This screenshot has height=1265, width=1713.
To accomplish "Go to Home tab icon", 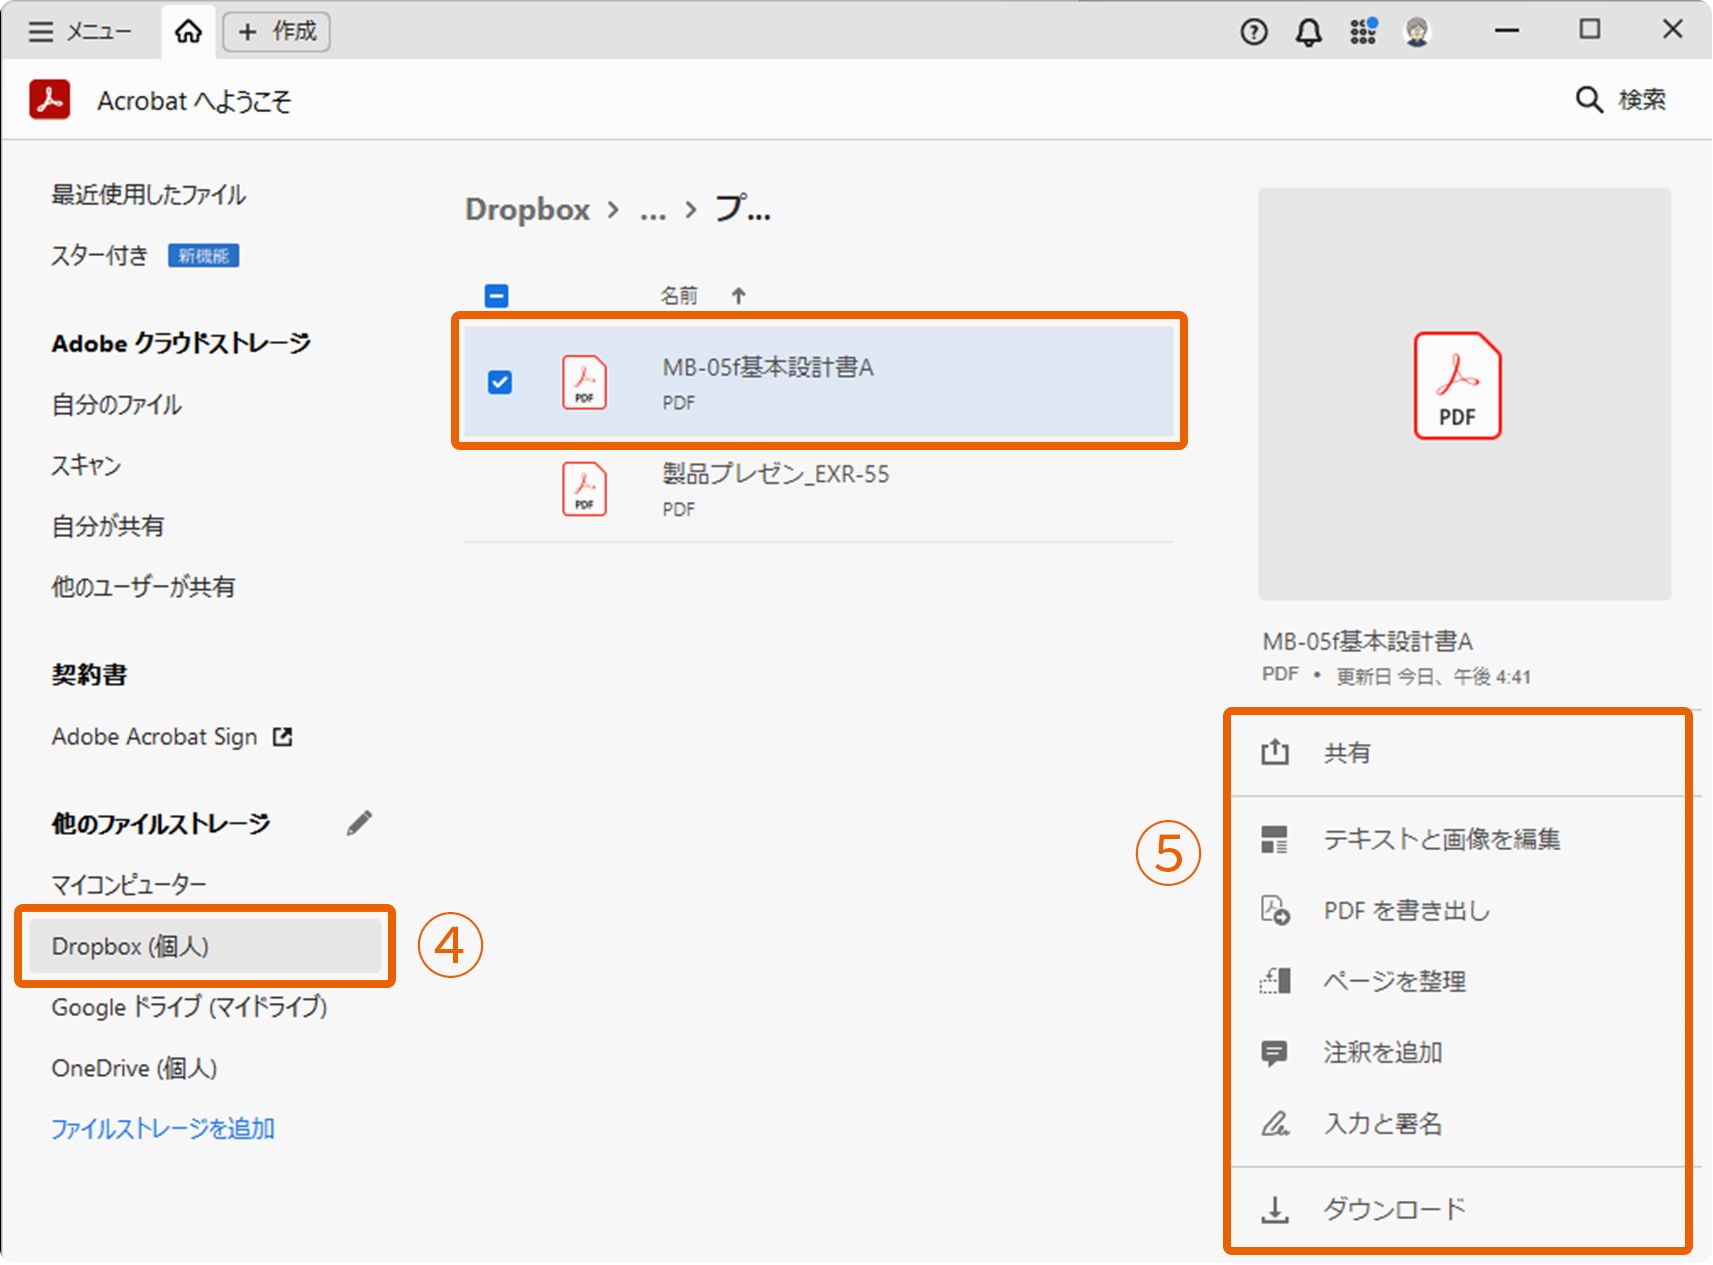I will click(188, 32).
